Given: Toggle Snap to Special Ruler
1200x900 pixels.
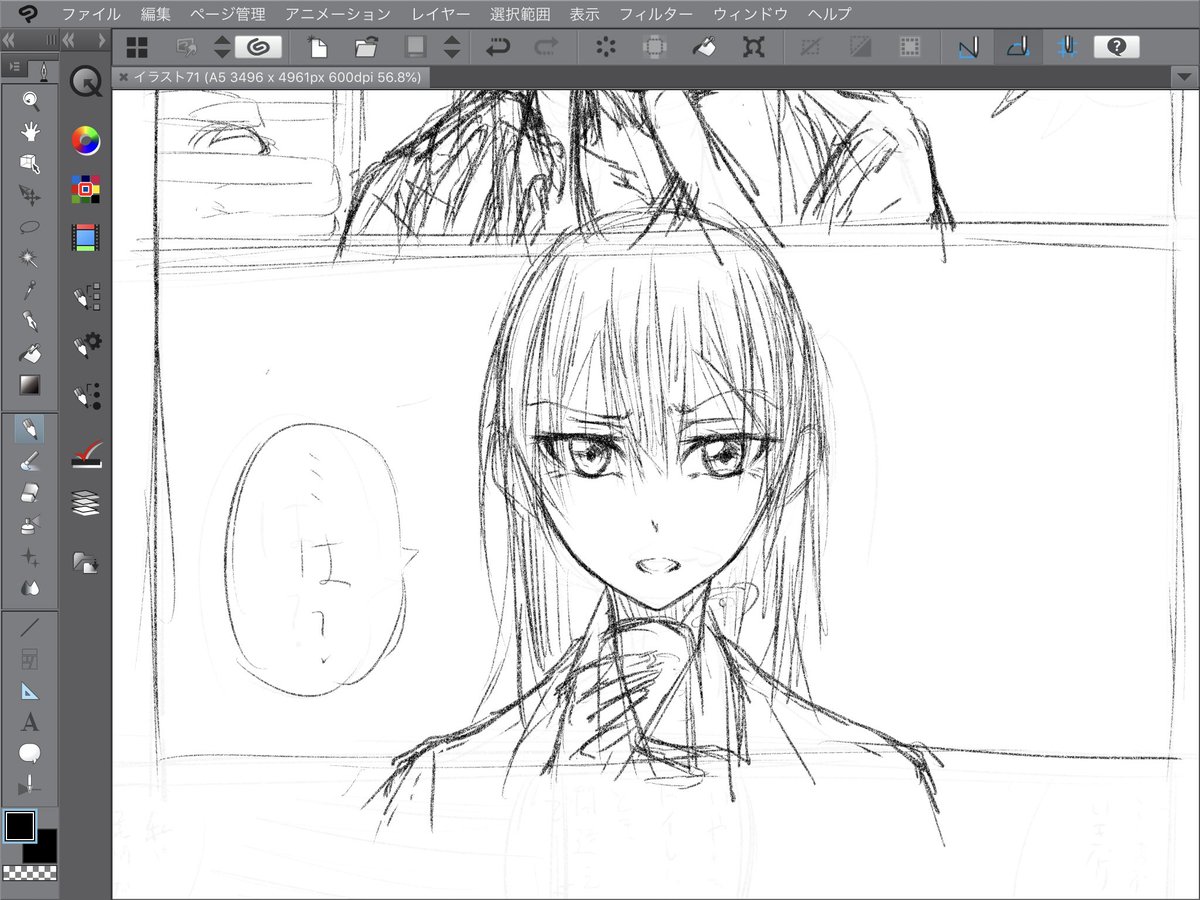Looking at the screenshot, I should click(x=1018, y=47).
